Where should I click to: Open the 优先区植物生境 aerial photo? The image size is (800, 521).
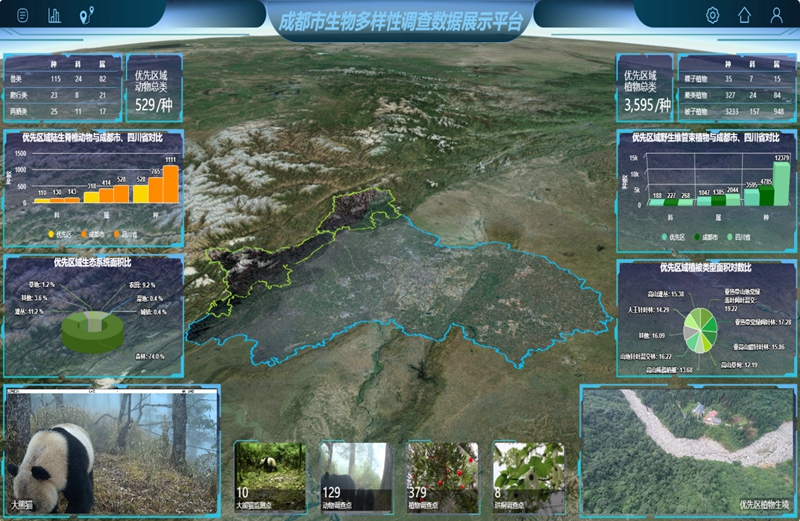[688, 451]
